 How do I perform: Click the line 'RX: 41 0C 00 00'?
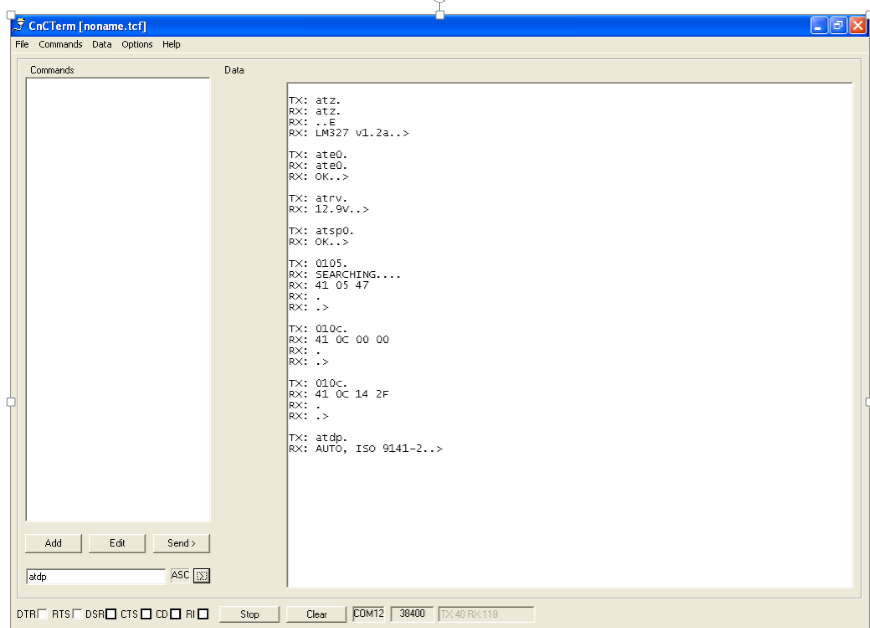pyautogui.click(x=339, y=340)
